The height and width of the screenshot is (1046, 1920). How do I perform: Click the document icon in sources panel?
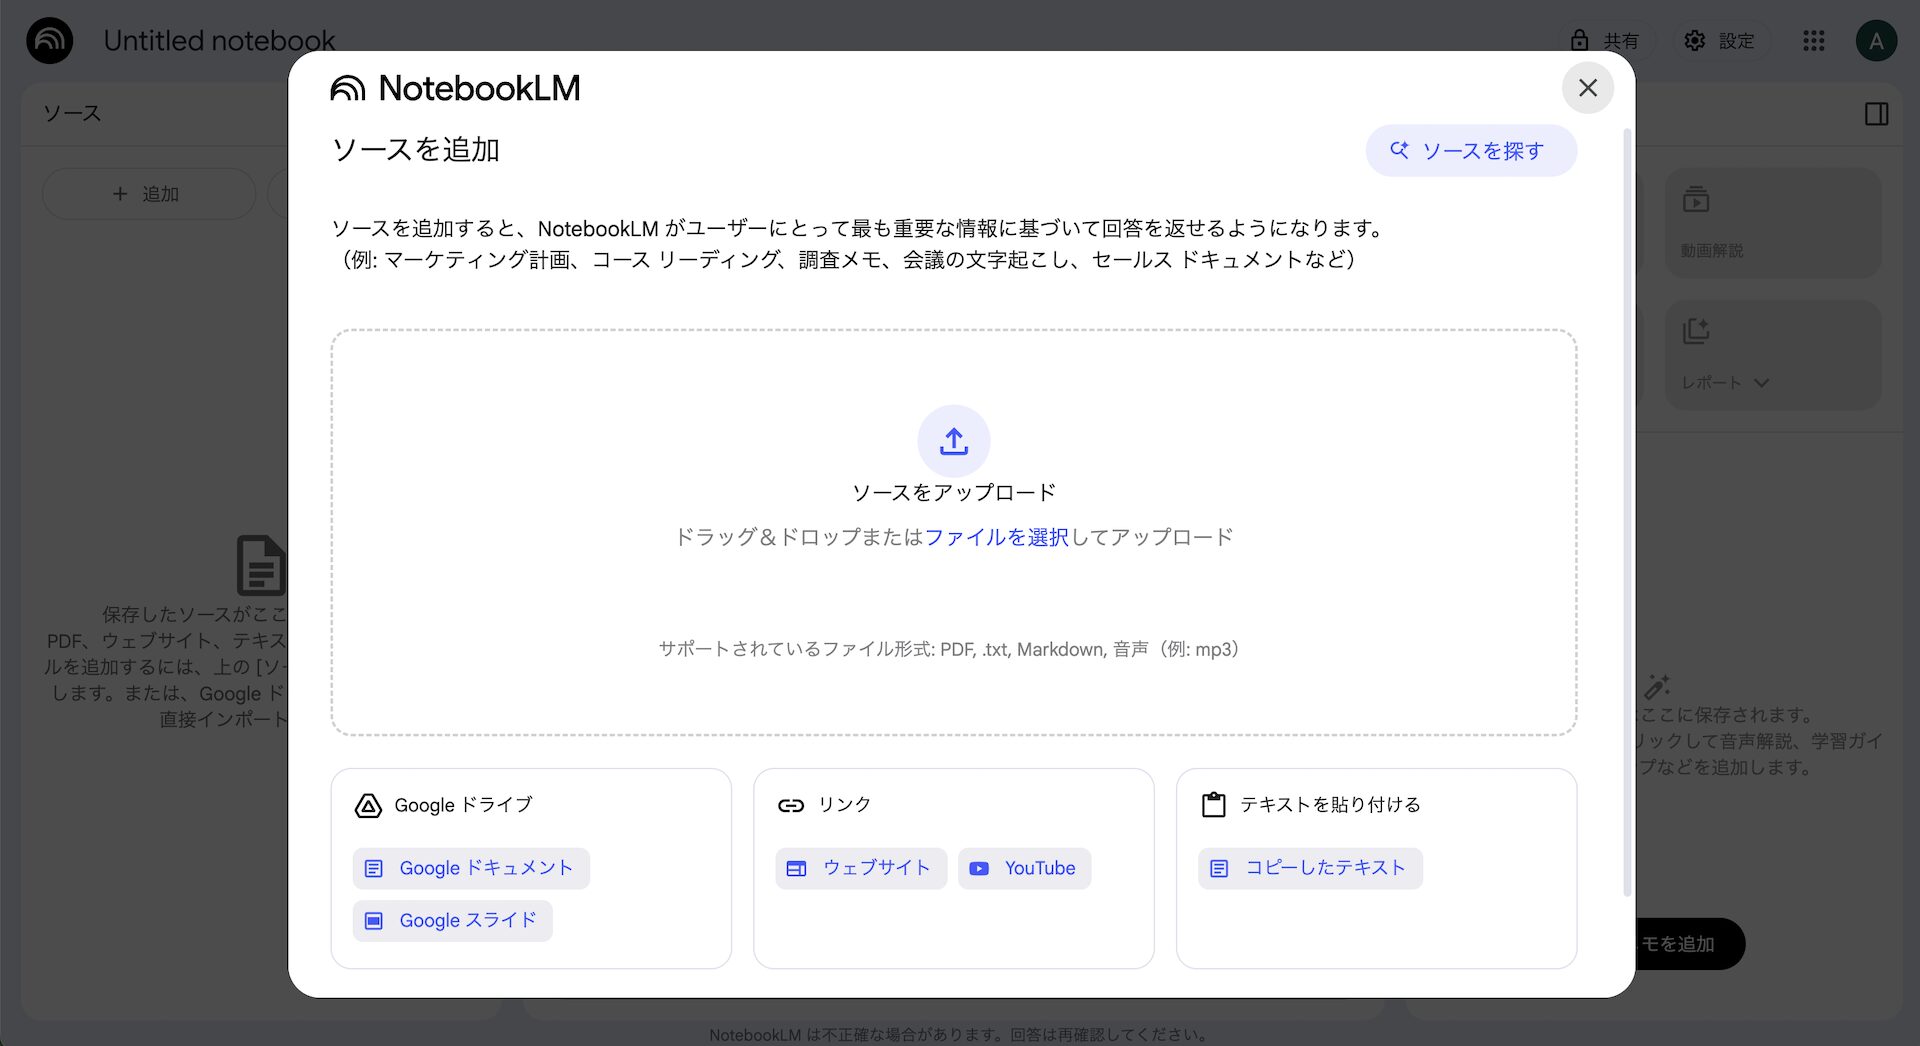click(261, 565)
